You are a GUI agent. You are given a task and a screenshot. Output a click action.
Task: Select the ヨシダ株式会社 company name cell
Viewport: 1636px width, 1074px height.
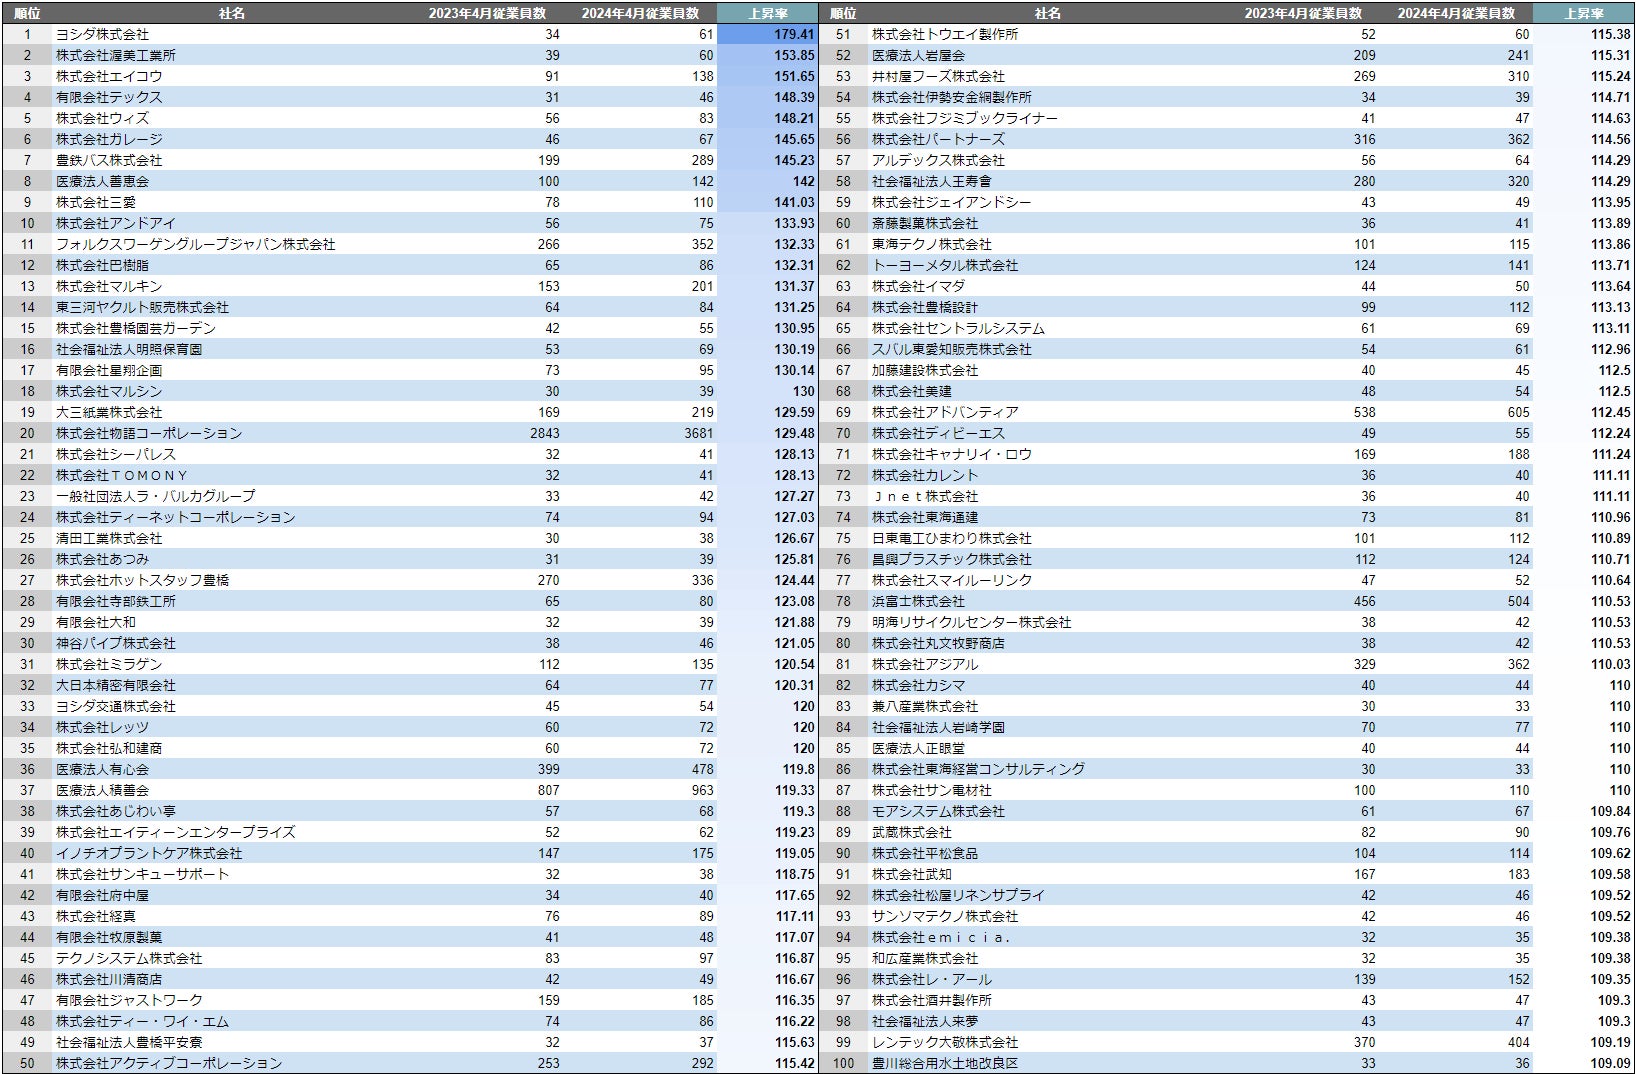click(x=102, y=34)
